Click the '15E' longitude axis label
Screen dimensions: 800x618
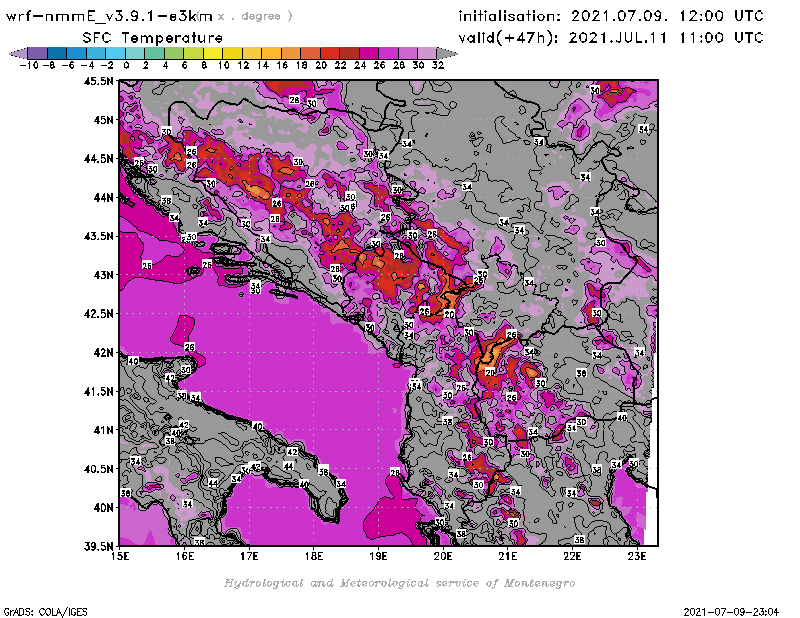coord(120,556)
